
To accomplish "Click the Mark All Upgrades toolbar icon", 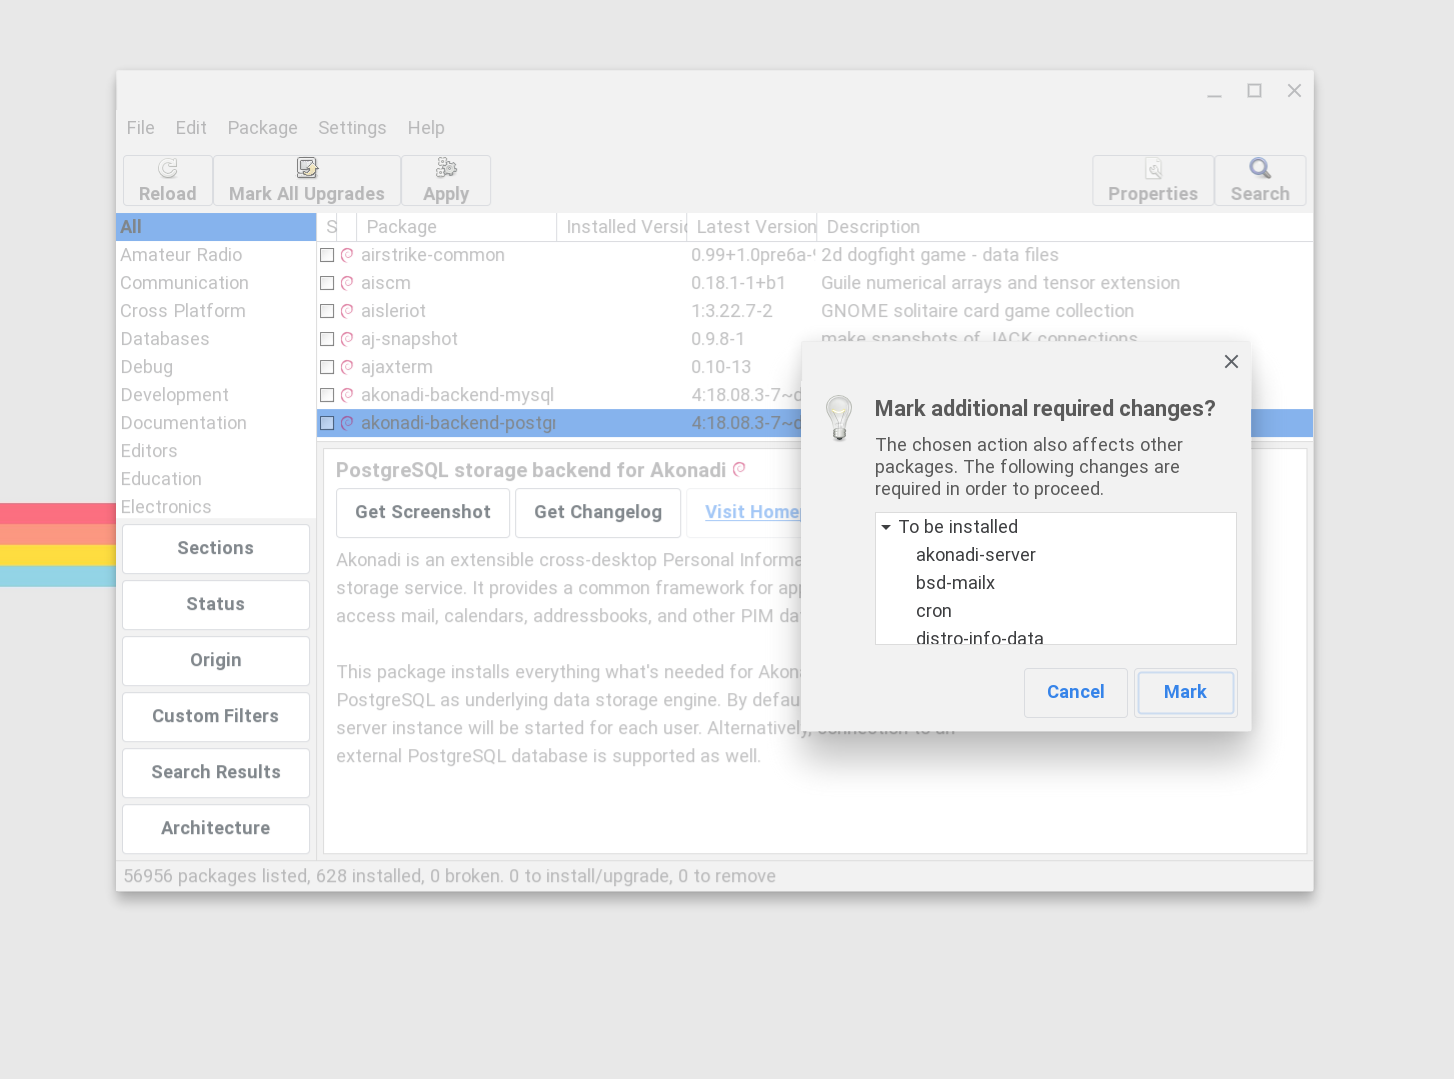I will coord(306,166).
